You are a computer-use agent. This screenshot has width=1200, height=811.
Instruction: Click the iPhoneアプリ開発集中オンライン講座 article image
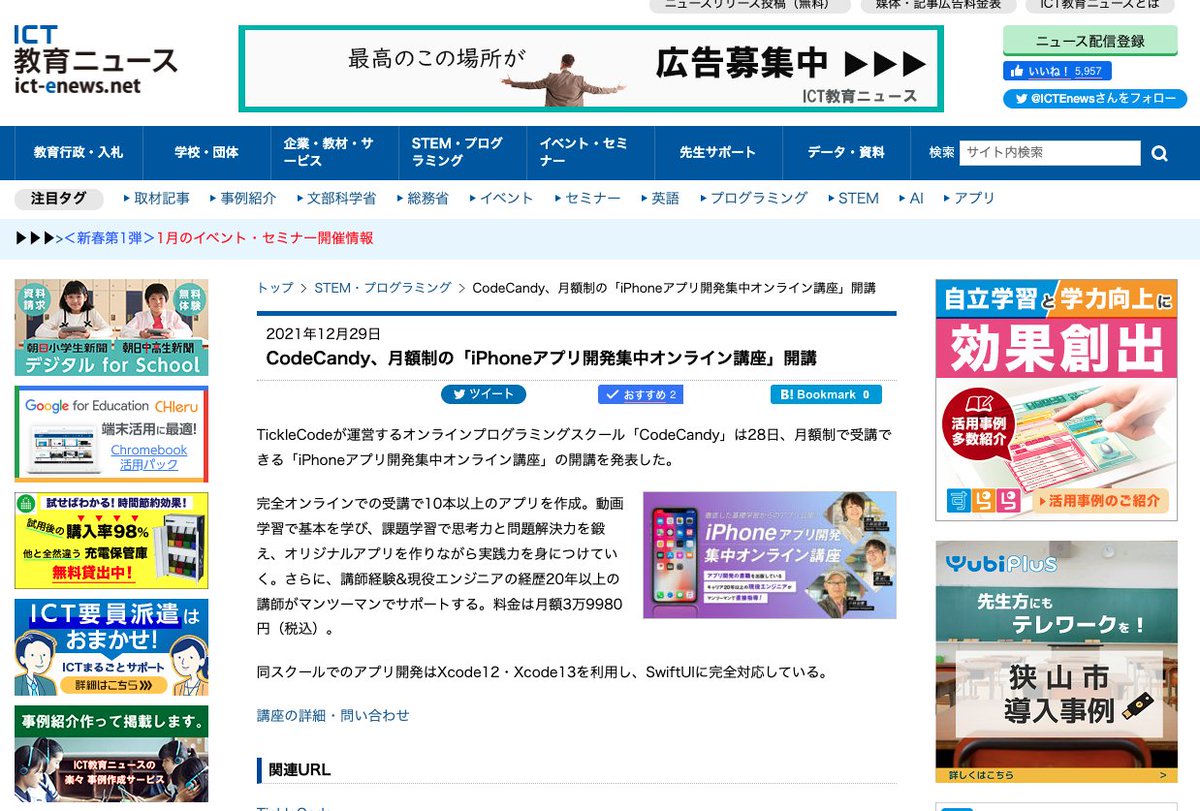pos(768,555)
